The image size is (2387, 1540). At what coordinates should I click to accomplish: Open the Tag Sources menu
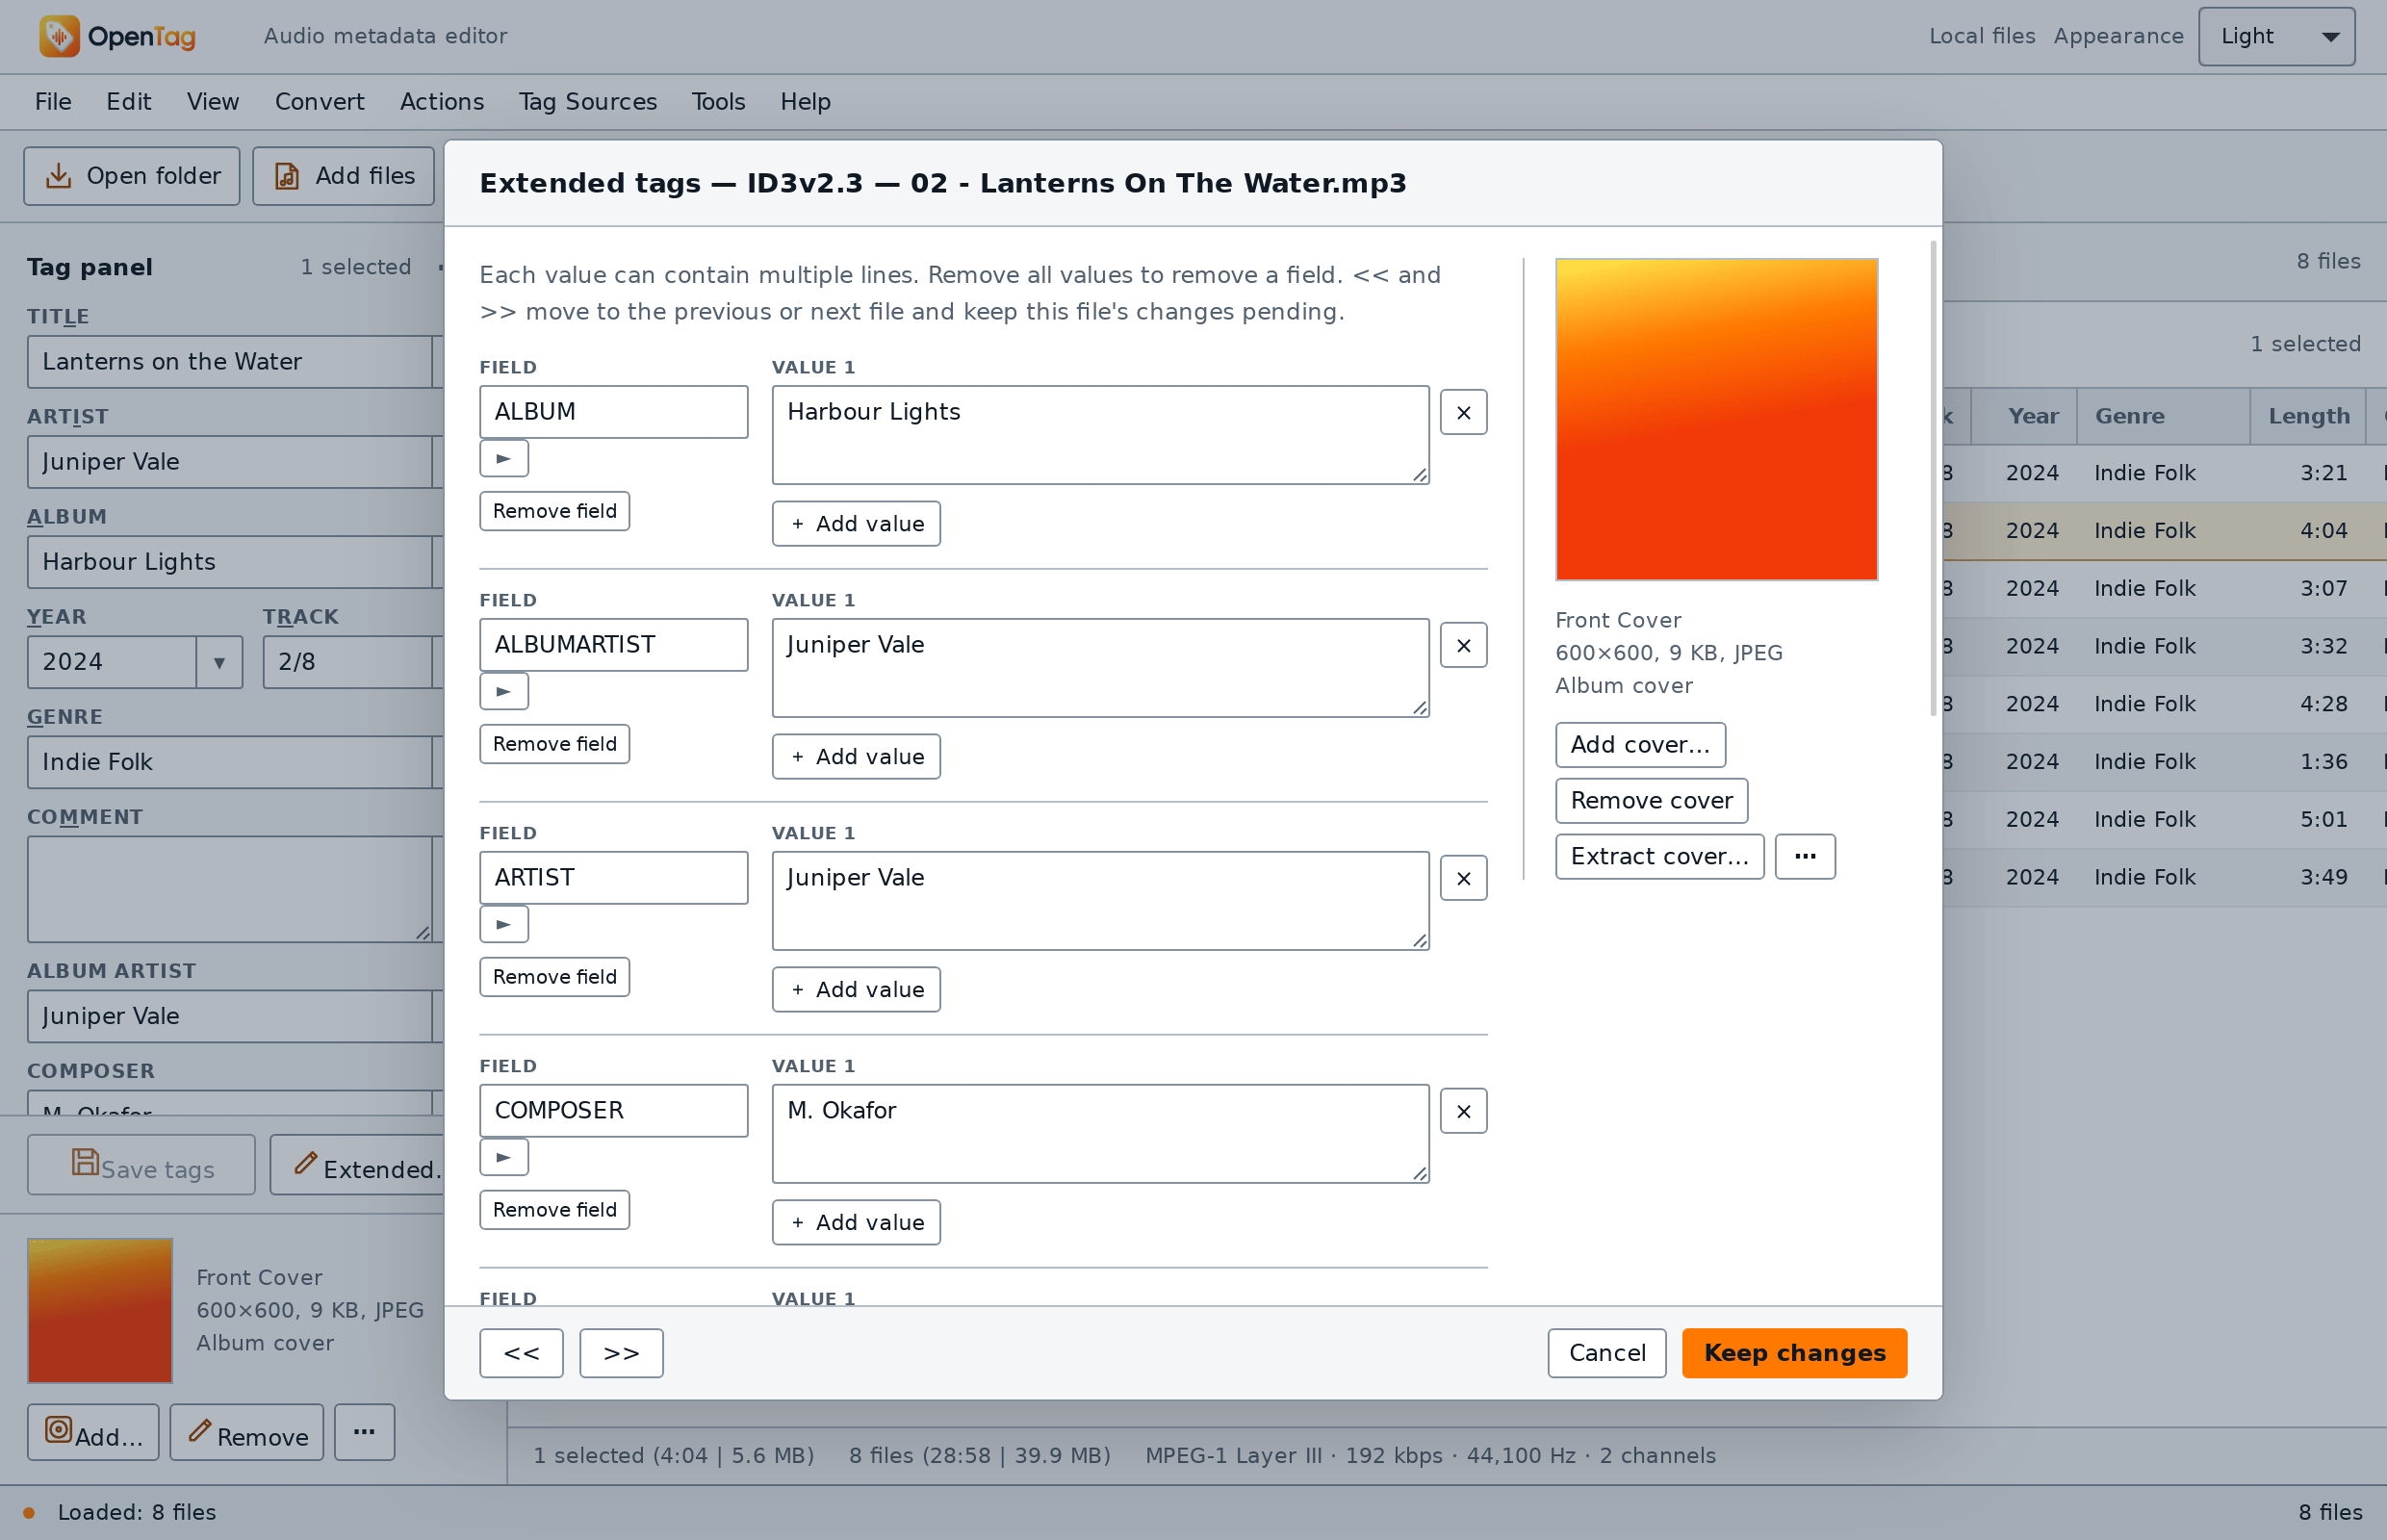[587, 102]
